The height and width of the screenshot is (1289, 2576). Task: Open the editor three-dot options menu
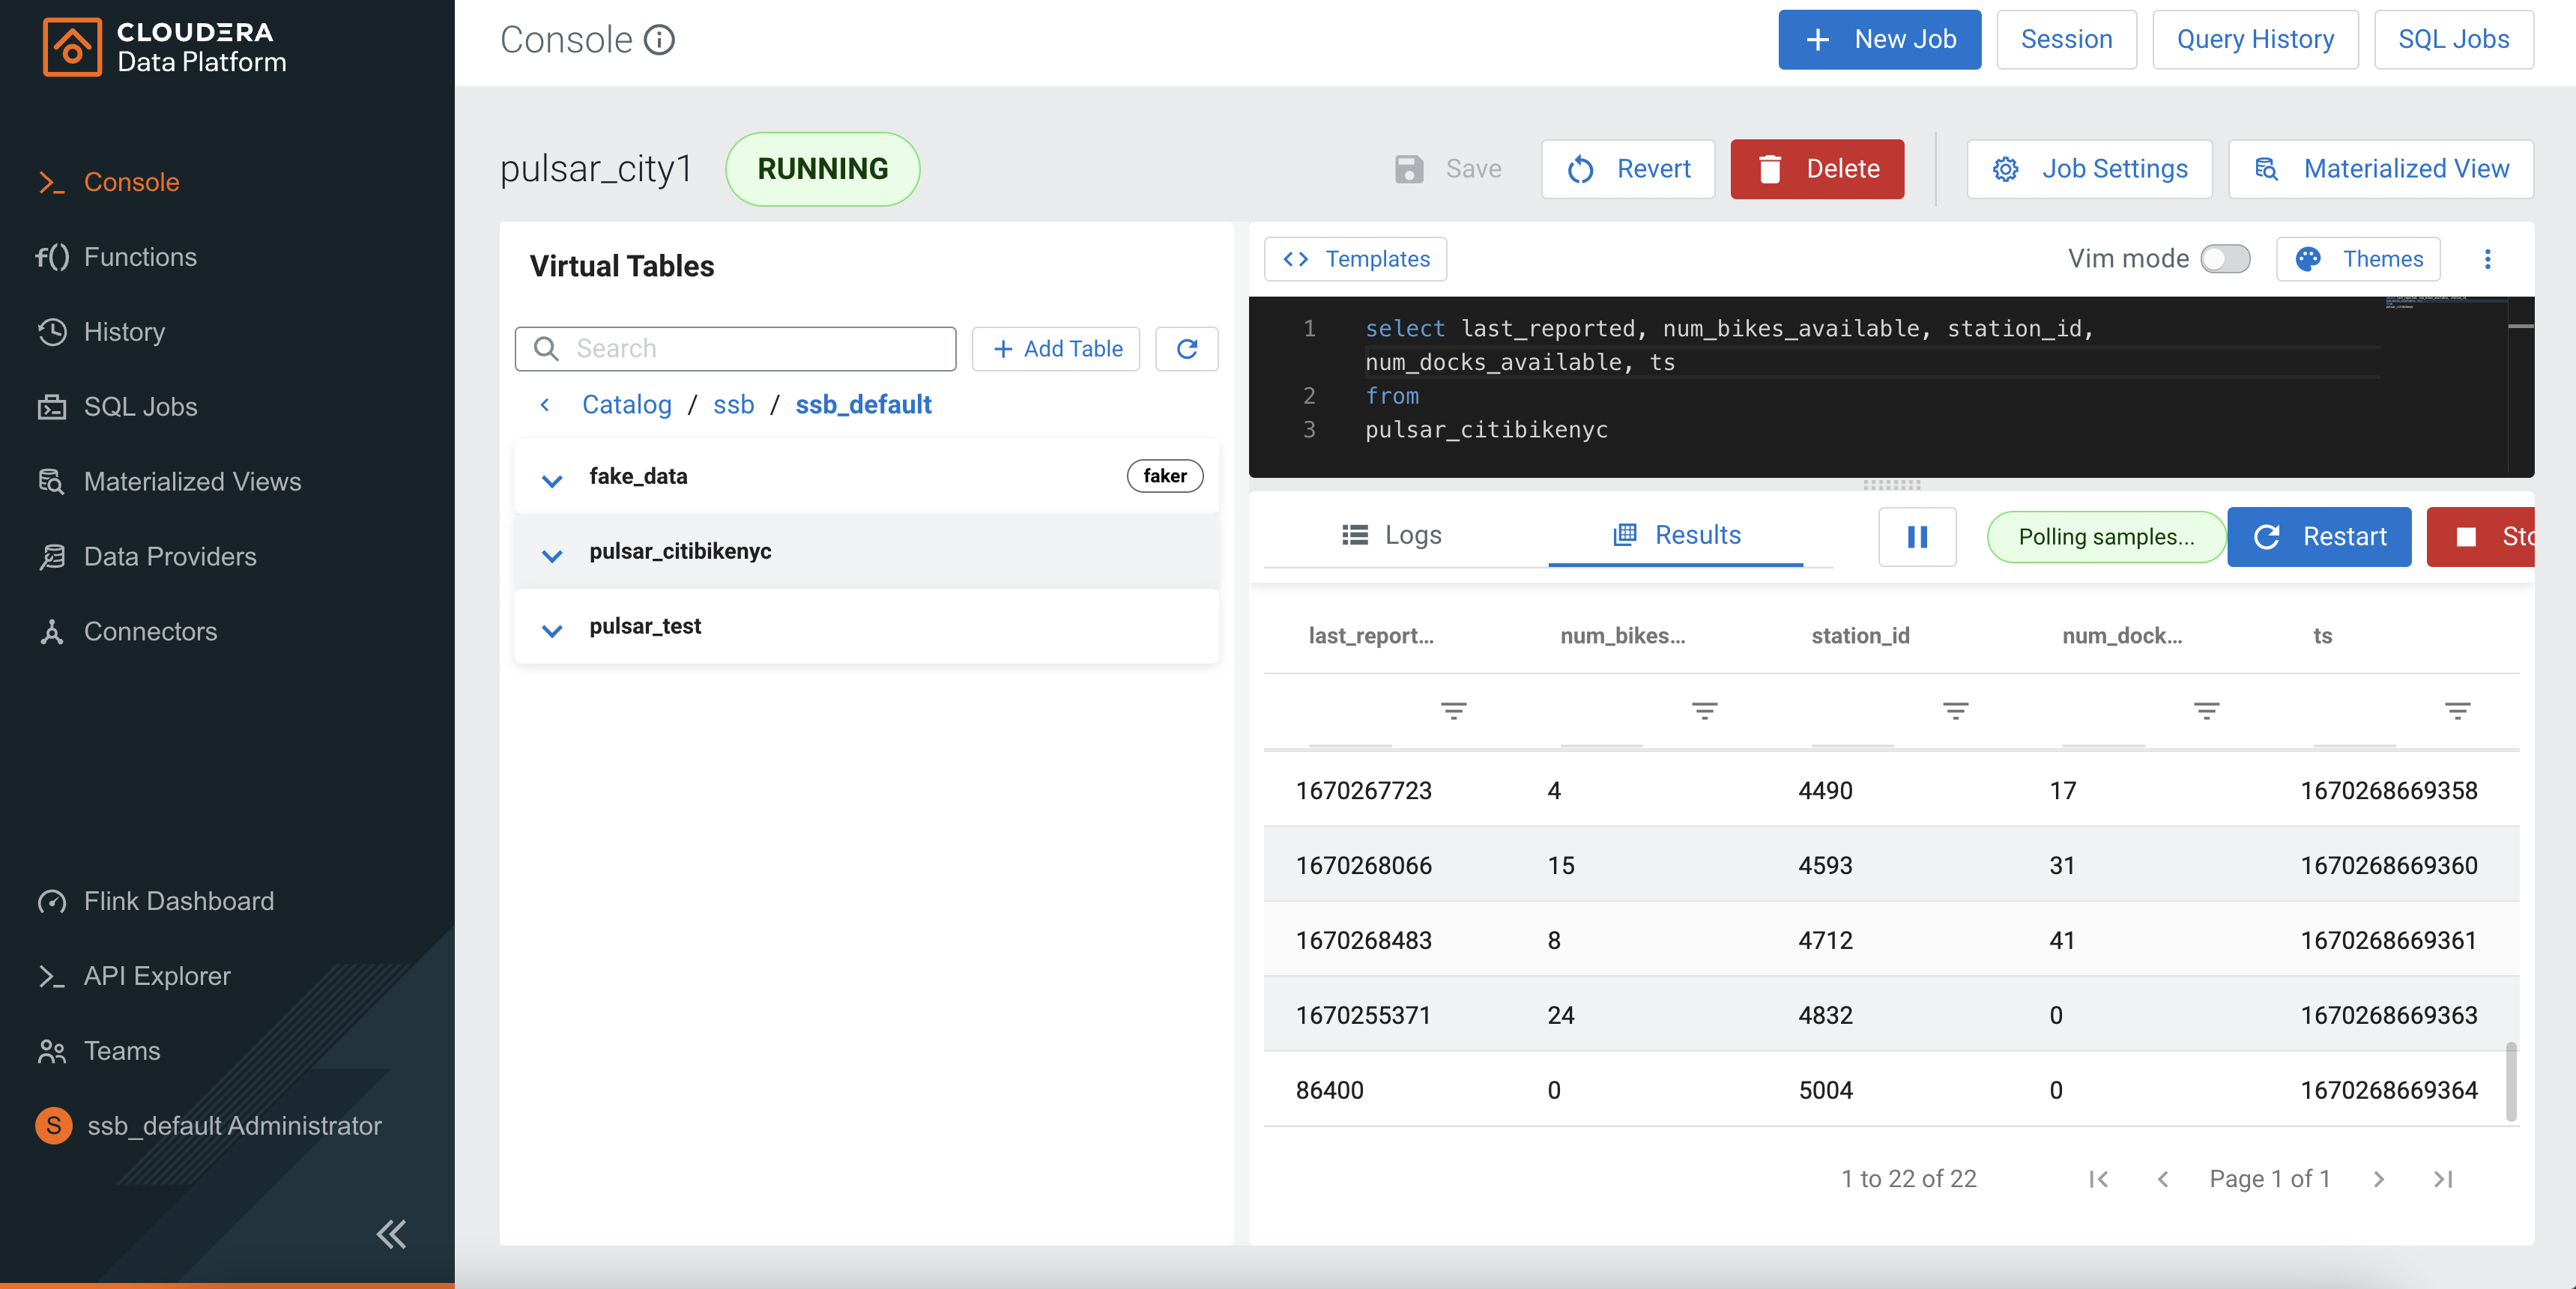[x=2487, y=260]
